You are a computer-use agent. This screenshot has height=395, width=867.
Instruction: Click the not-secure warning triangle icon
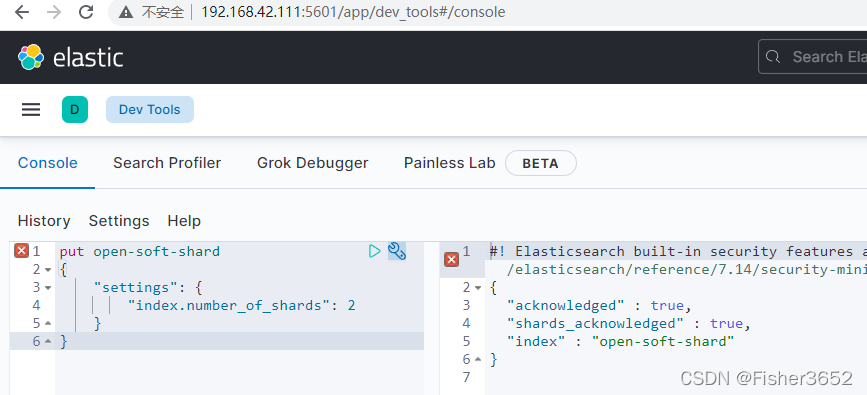[x=127, y=12]
